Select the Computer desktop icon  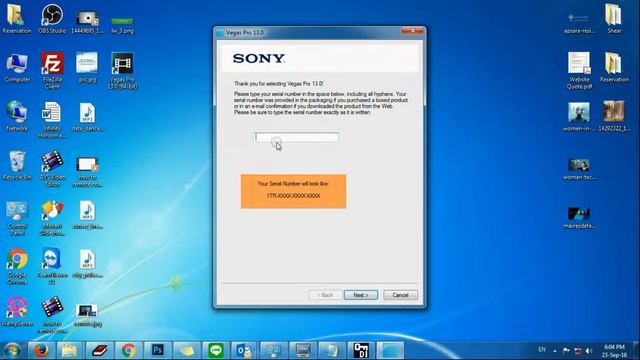tap(17, 68)
